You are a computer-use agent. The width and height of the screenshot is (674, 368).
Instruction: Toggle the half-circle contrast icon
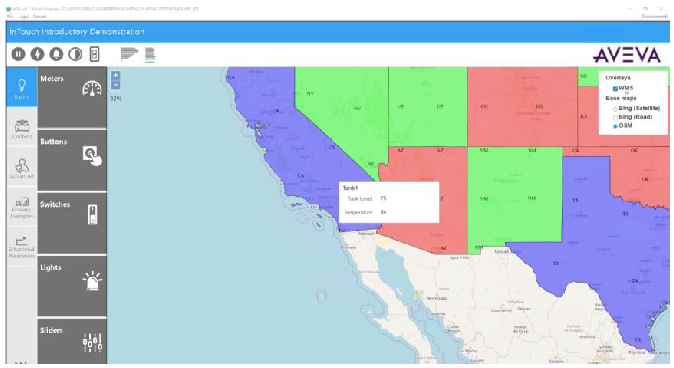tap(75, 54)
